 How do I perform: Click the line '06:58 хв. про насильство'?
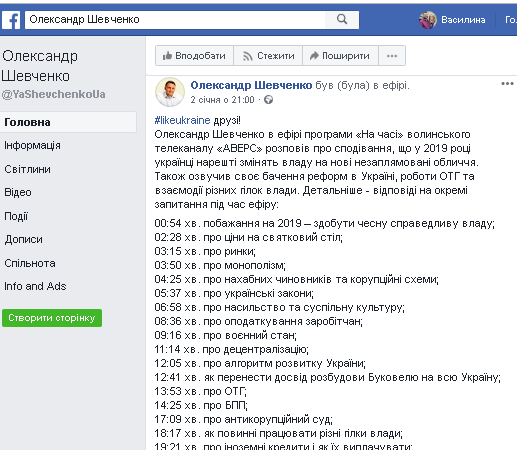coord(280,307)
